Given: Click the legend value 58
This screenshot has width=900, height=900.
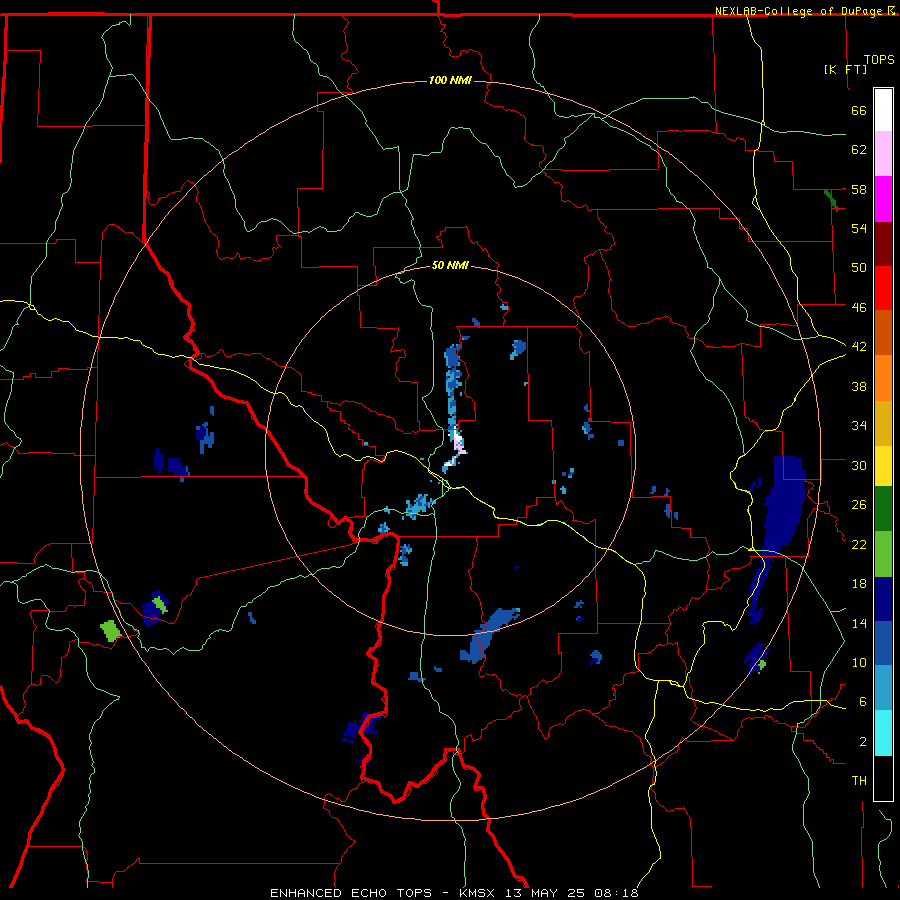Looking at the screenshot, I should 859,189.
